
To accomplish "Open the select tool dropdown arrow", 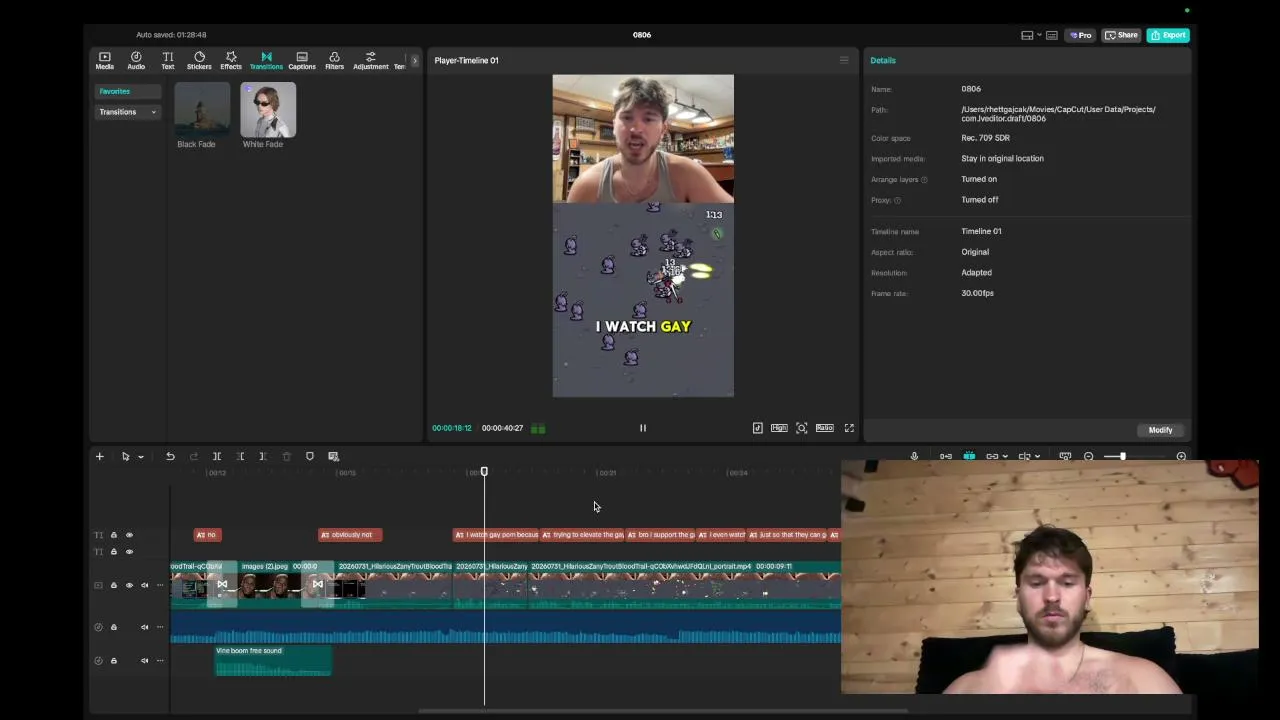I will pyautogui.click(x=140, y=457).
